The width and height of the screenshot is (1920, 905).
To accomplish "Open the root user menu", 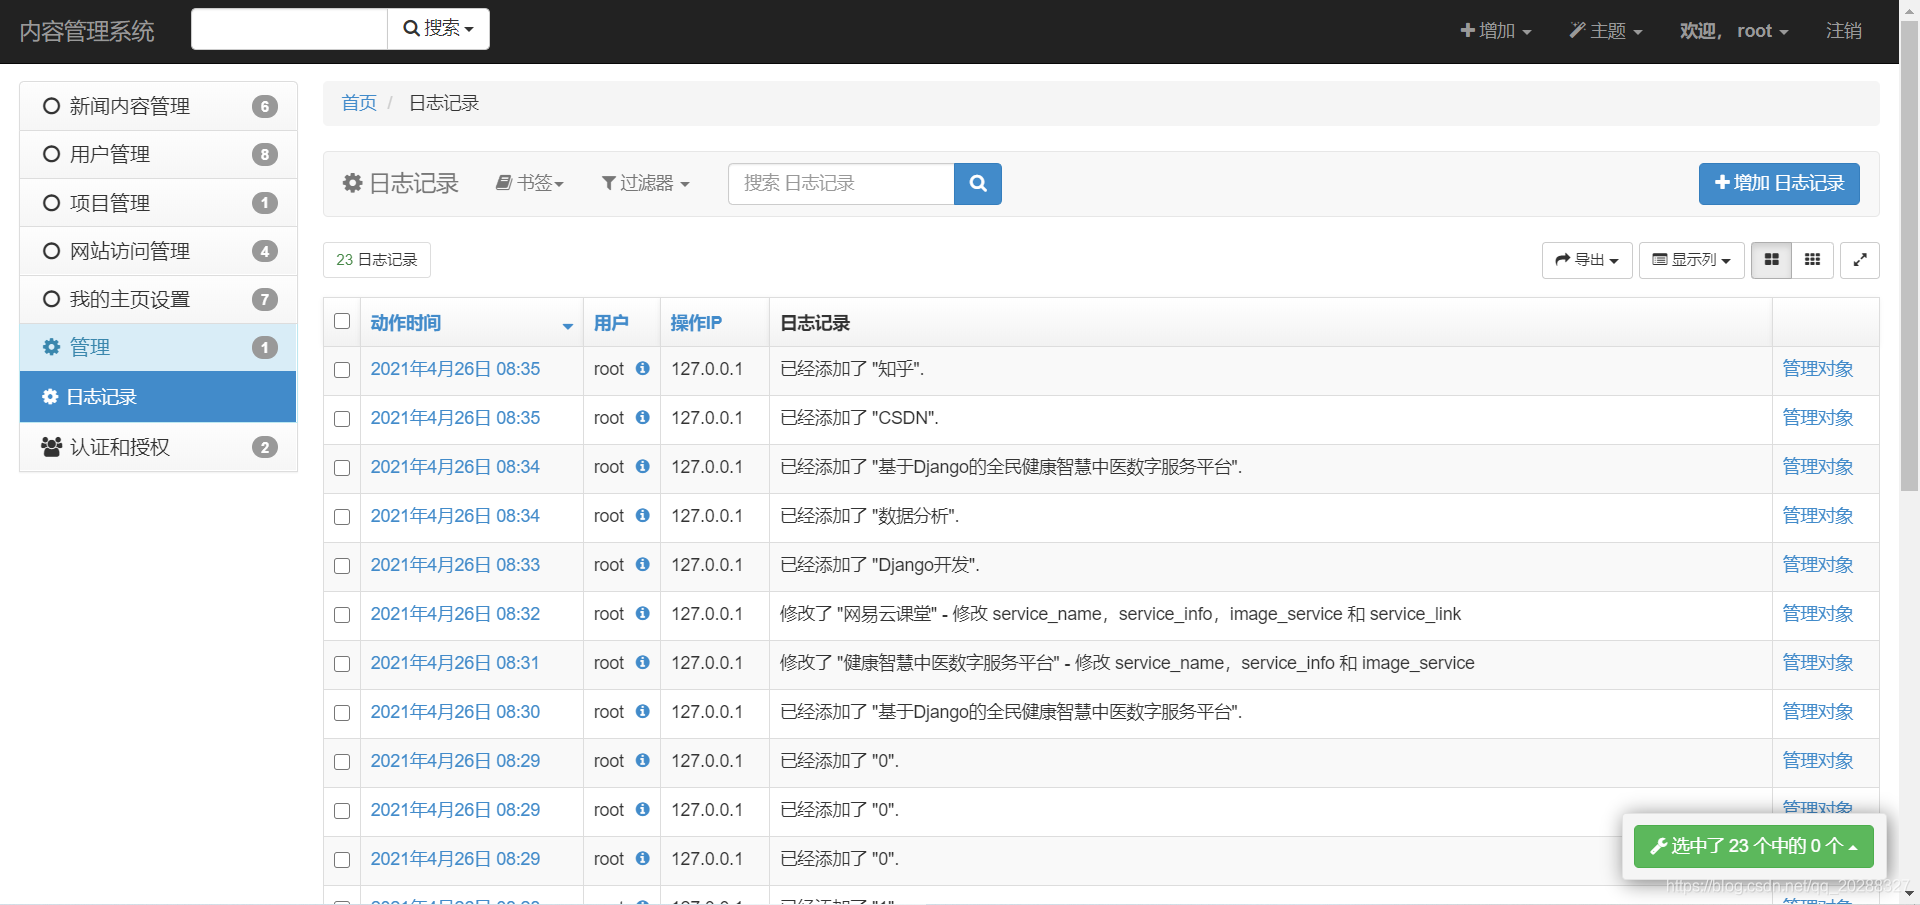I will (1734, 31).
